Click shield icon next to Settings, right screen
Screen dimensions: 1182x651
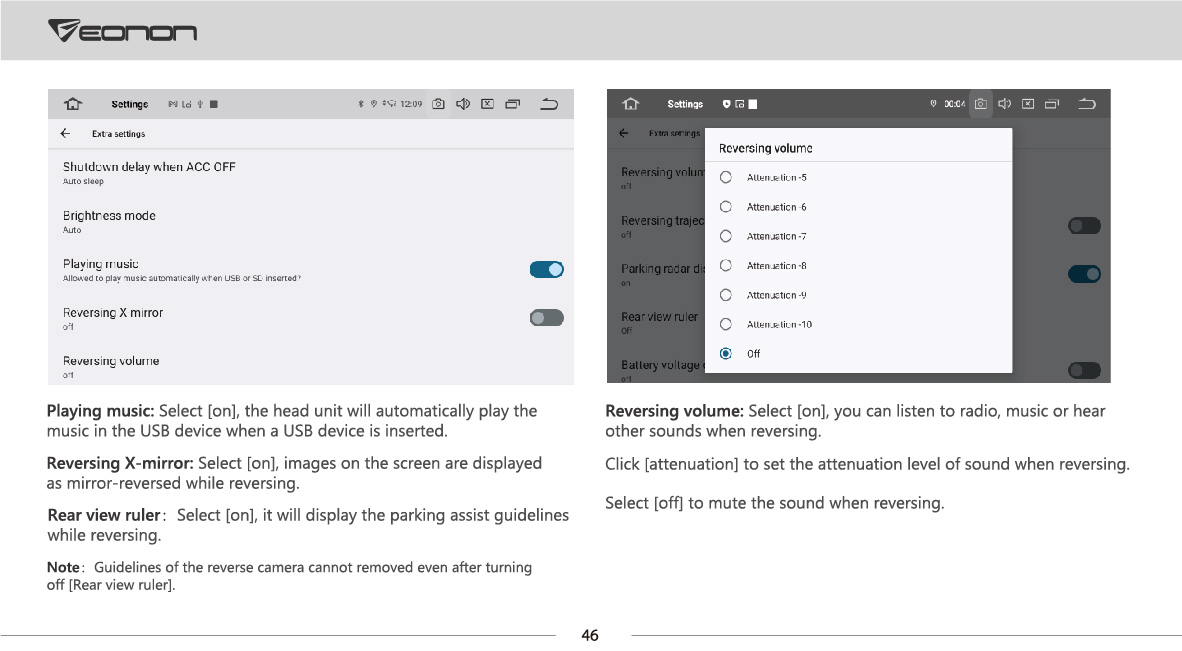[727, 104]
